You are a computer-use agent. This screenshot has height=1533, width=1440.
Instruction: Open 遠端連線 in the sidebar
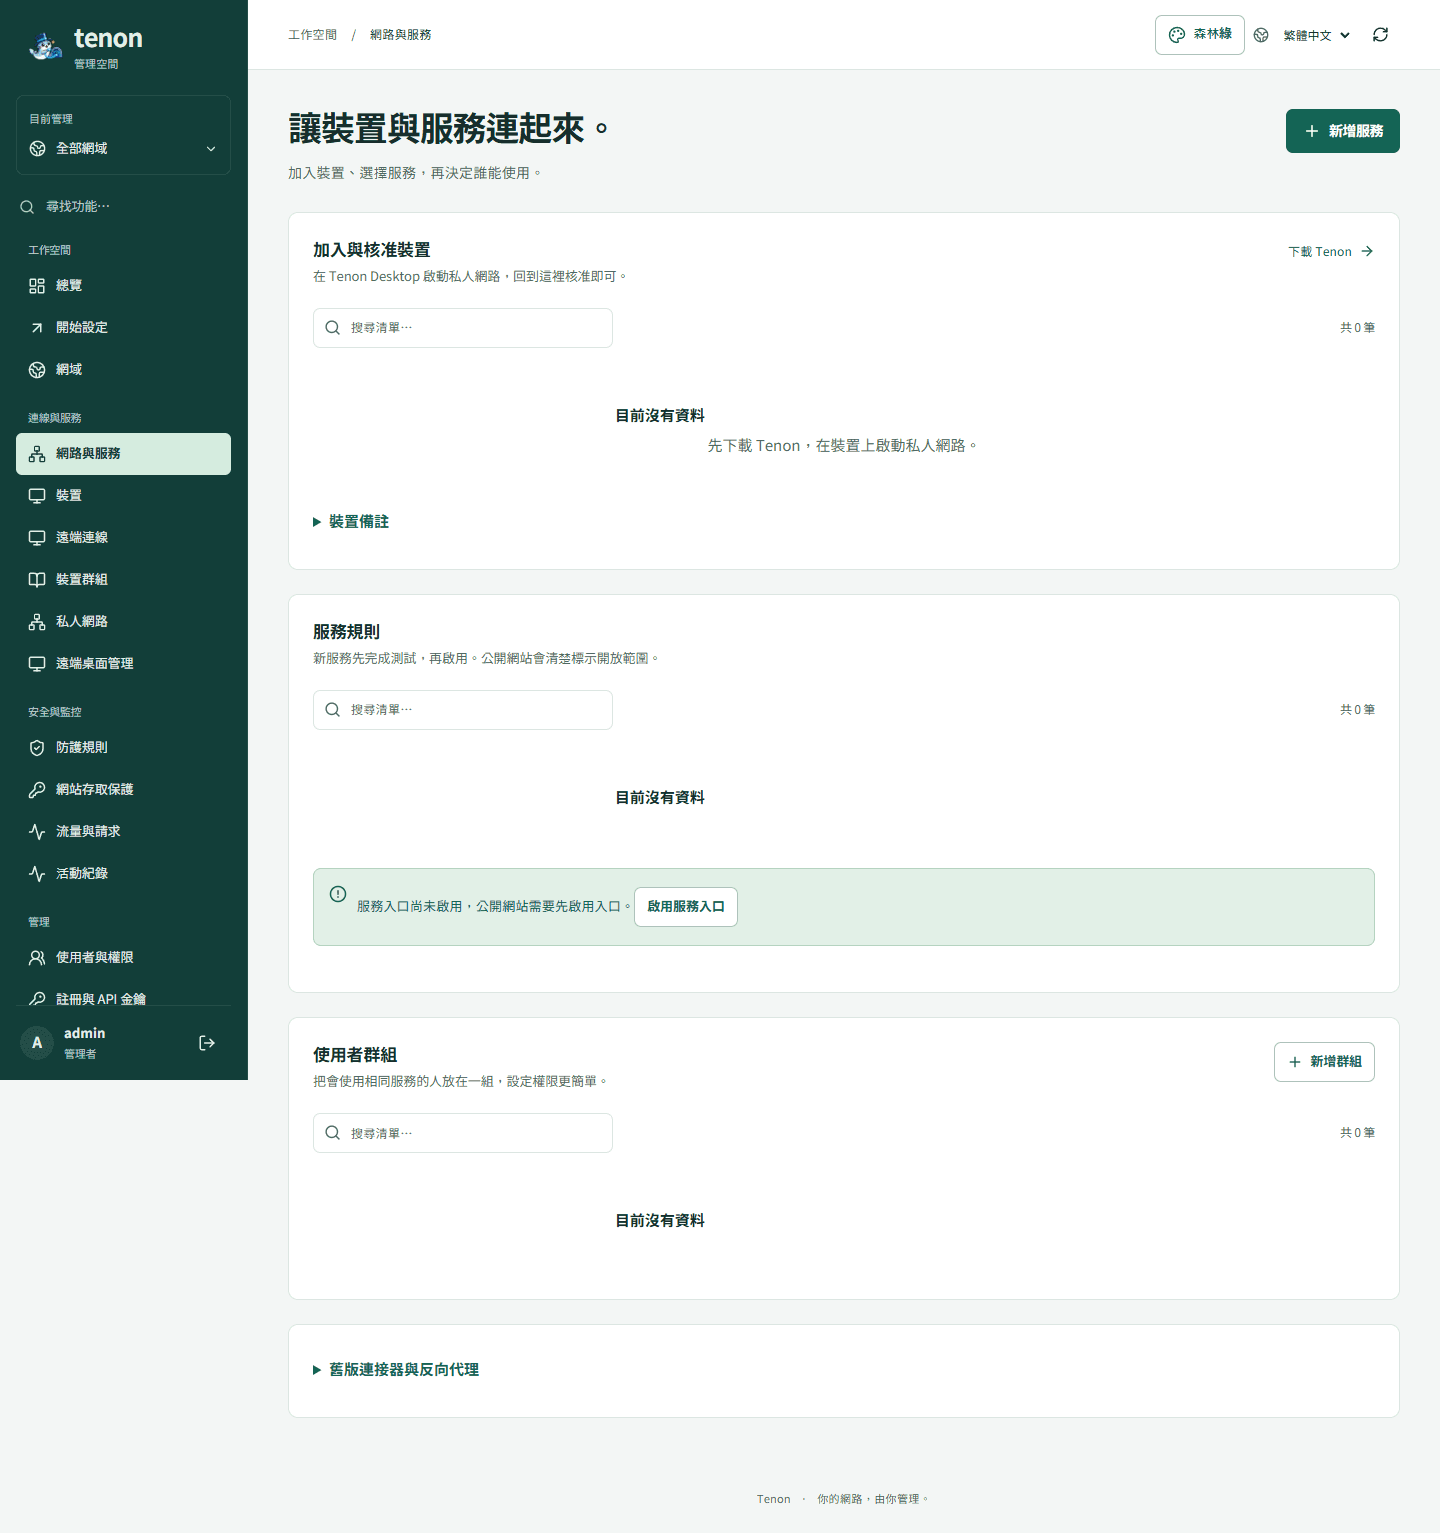click(x=123, y=538)
